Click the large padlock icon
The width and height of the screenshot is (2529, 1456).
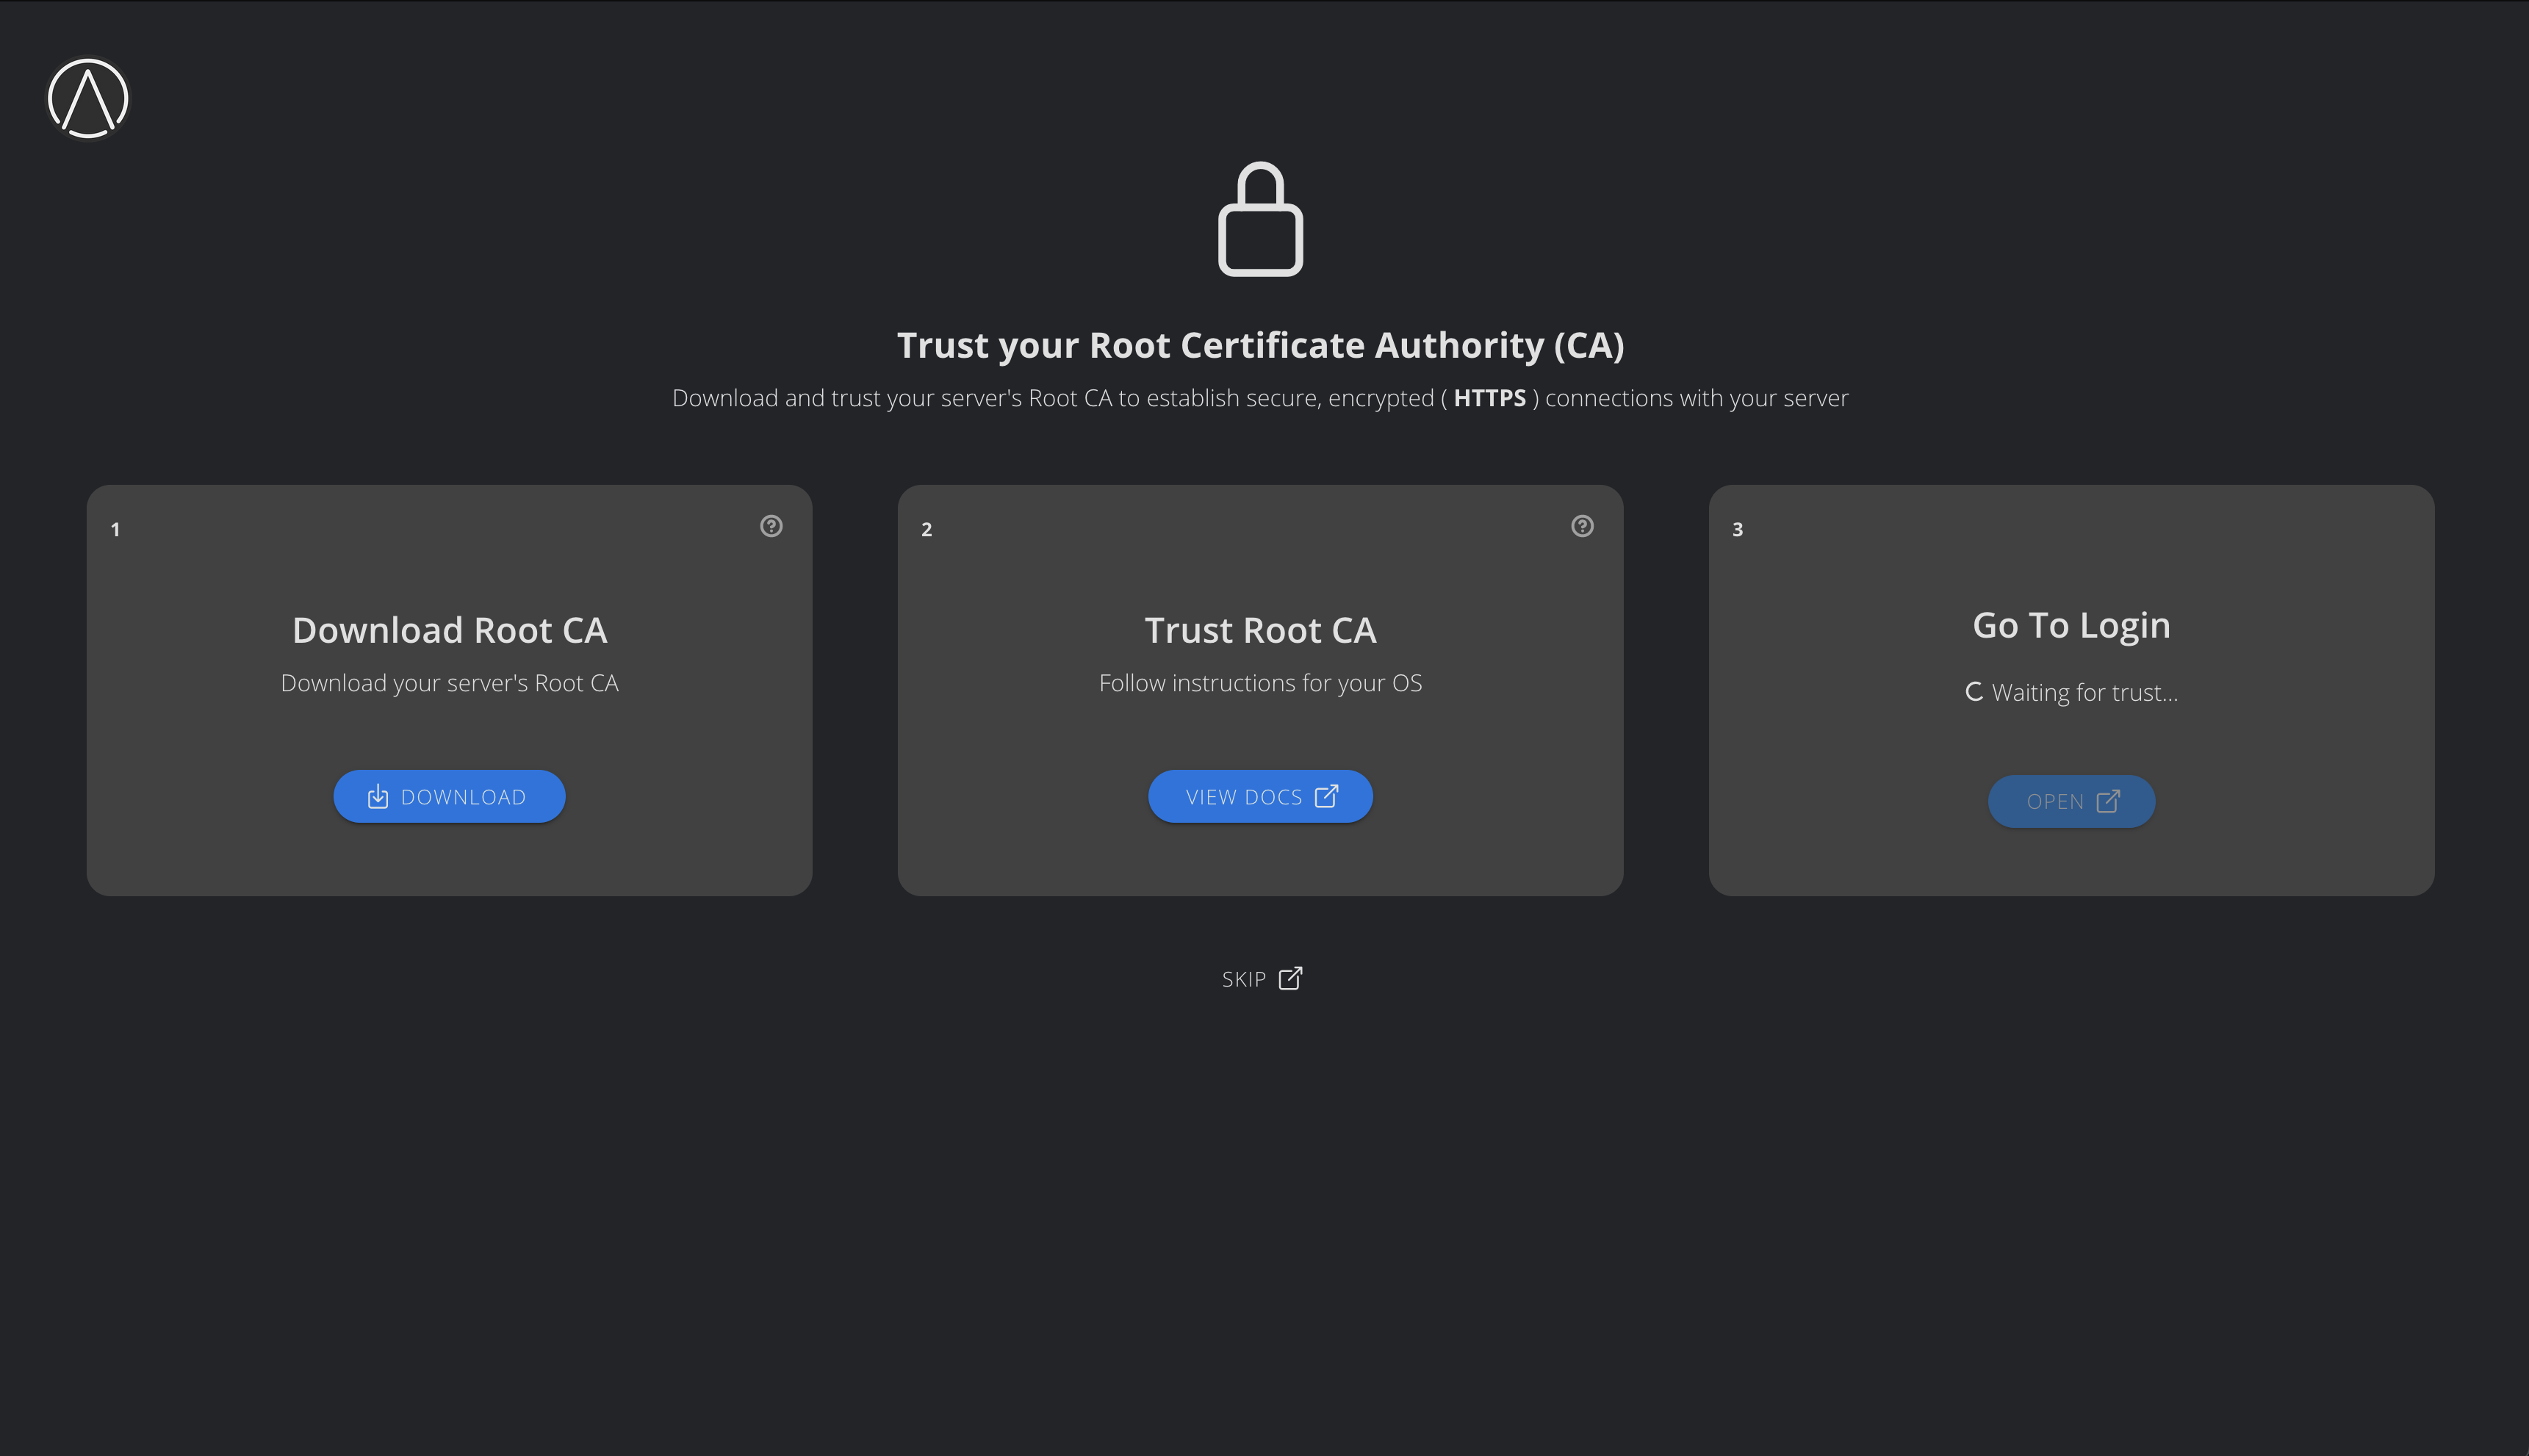tap(1260, 220)
